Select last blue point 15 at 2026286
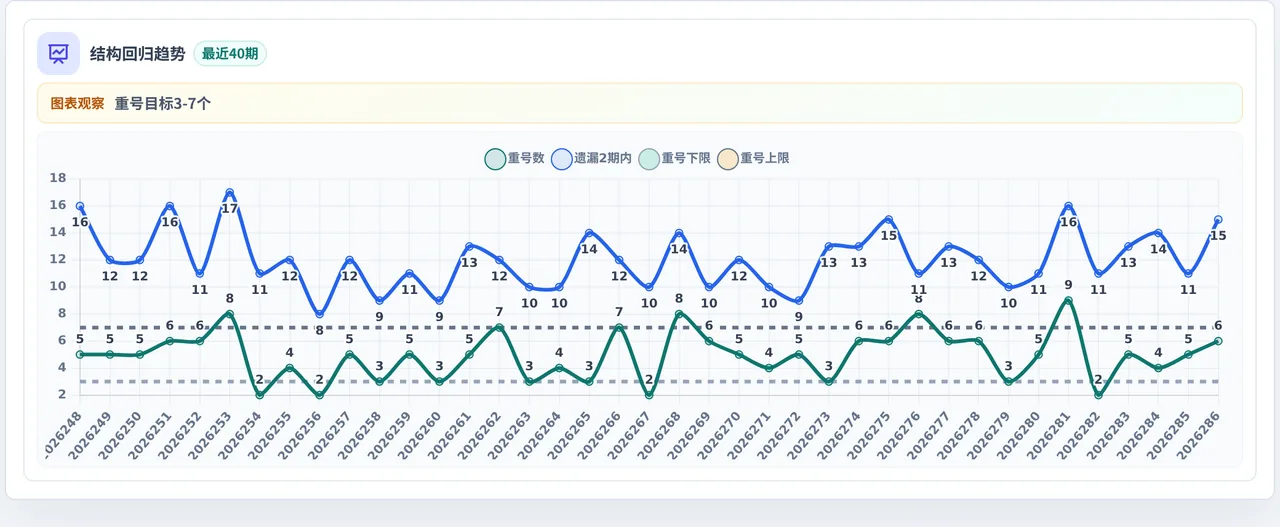 point(1218,220)
